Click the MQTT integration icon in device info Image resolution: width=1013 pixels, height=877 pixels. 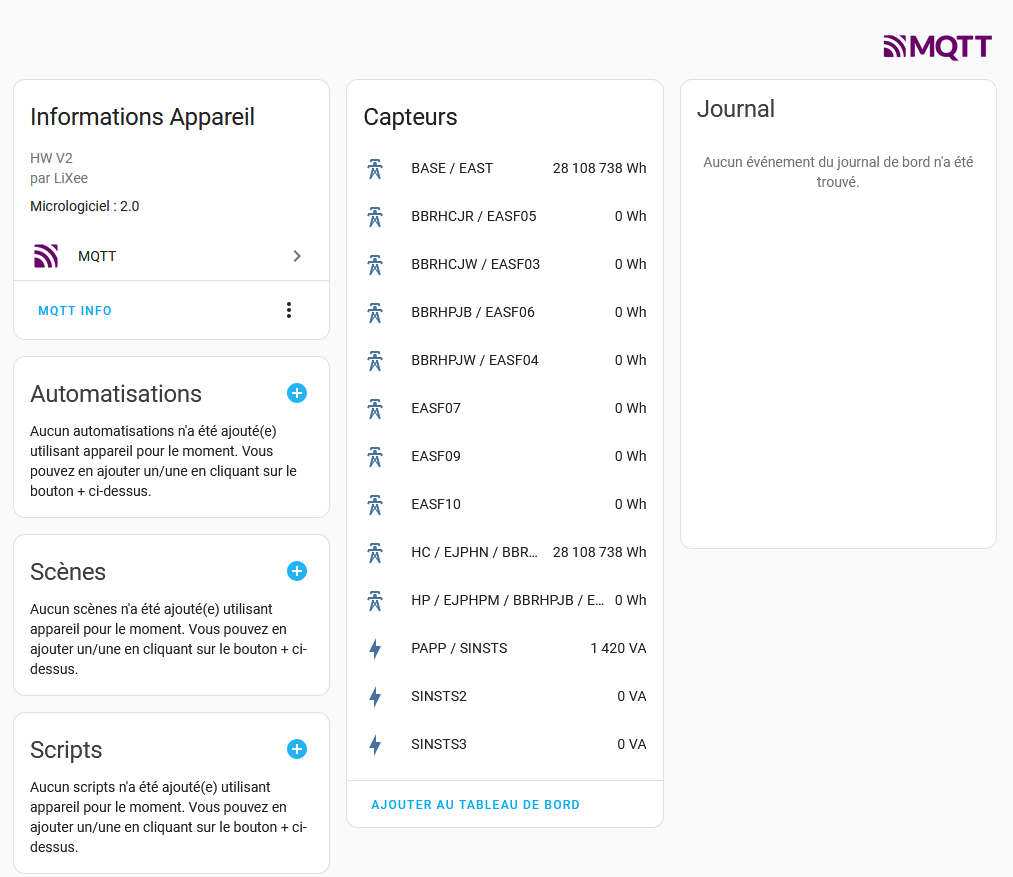tap(46, 256)
